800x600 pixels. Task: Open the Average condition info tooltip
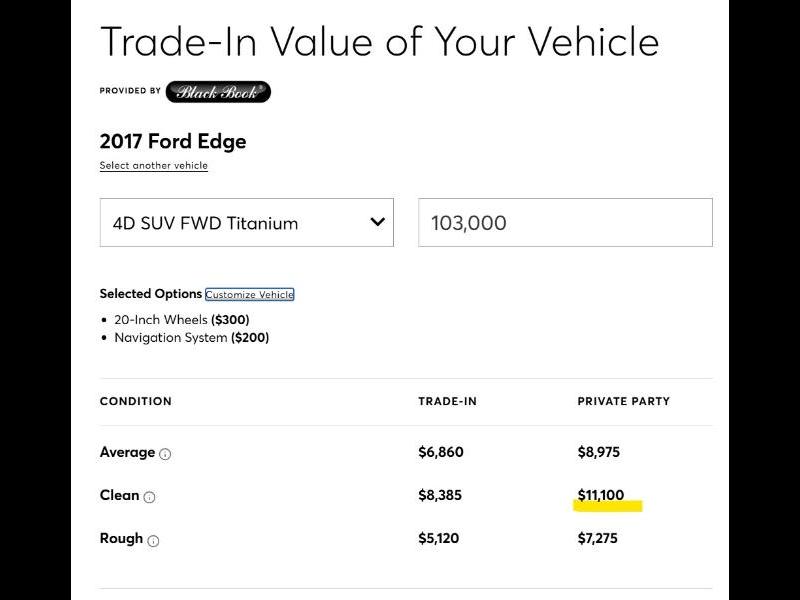166,453
